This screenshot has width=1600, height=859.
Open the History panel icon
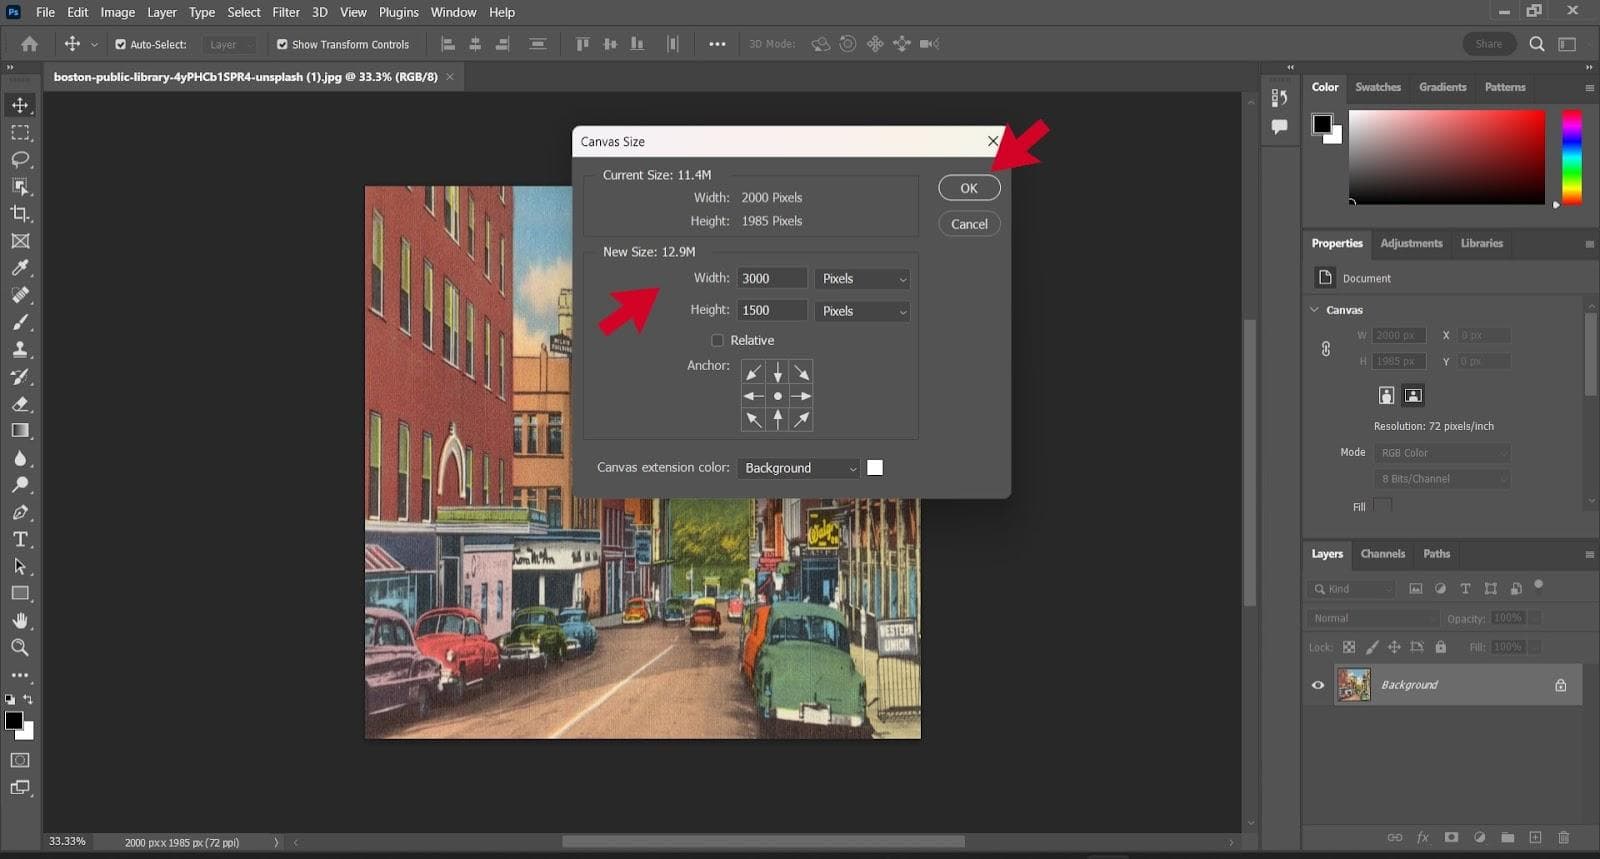(1279, 98)
